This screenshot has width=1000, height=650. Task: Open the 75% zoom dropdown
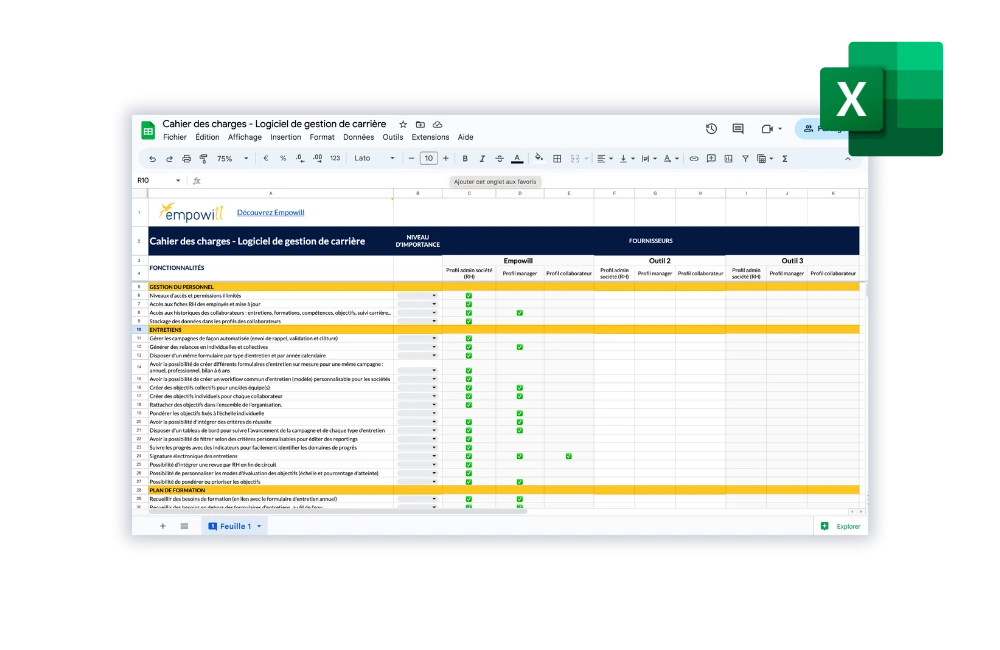tap(233, 158)
